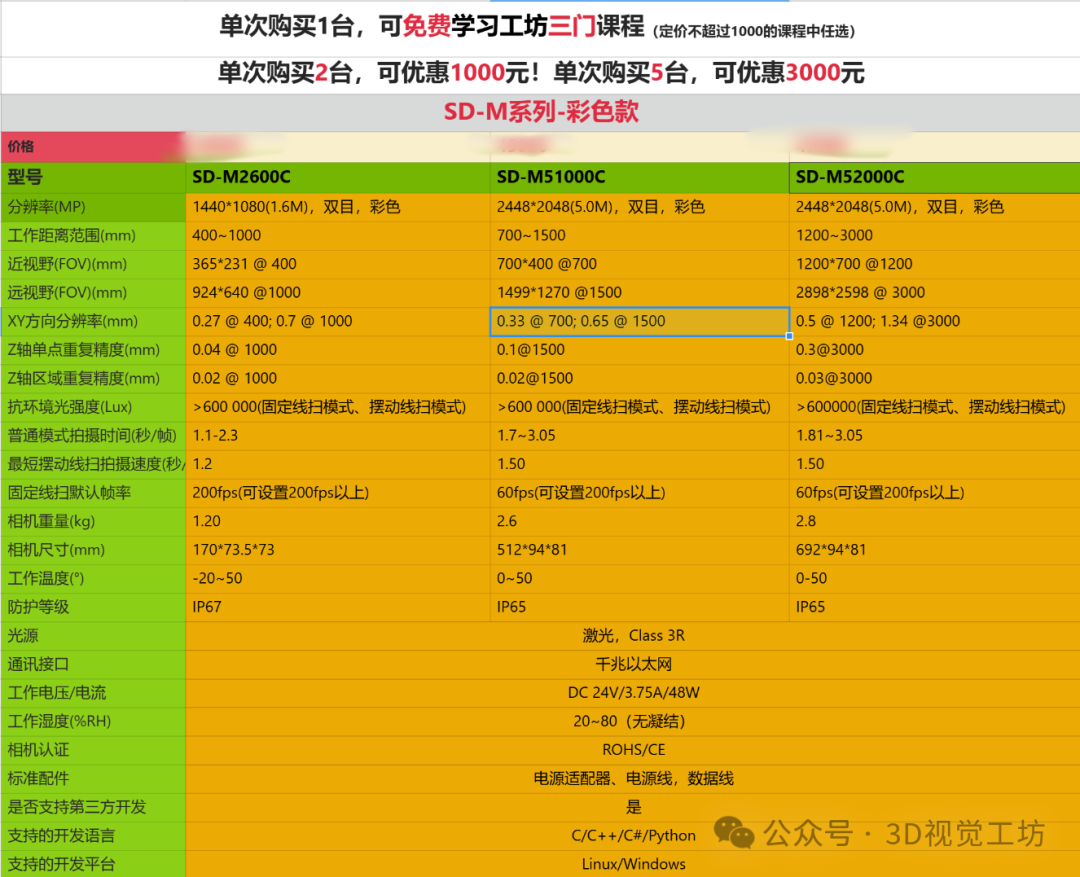Select the SD-M51000C model header cell

(639, 178)
